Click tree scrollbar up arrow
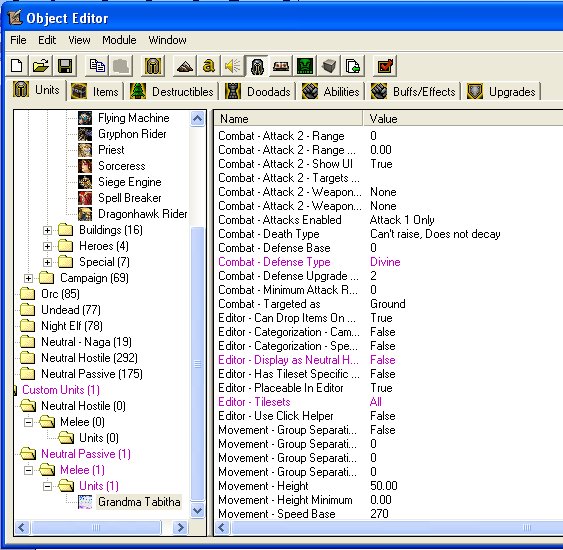The width and height of the screenshot is (563, 550). pos(197,118)
